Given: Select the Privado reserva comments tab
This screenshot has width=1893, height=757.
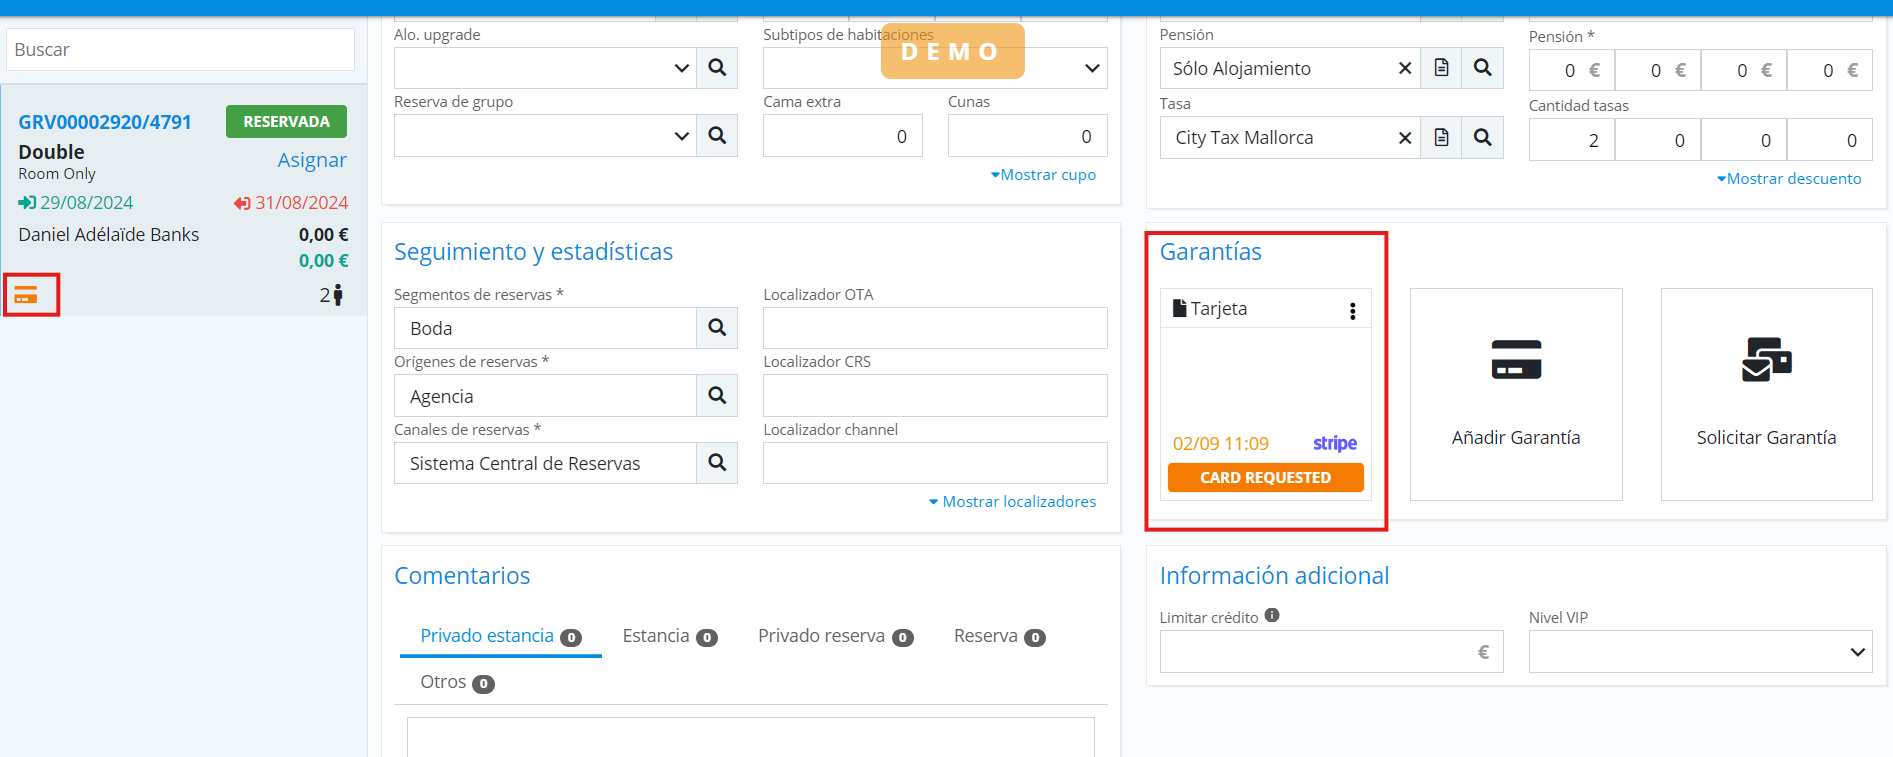Looking at the screenshot, I should [x=834, y=637].
